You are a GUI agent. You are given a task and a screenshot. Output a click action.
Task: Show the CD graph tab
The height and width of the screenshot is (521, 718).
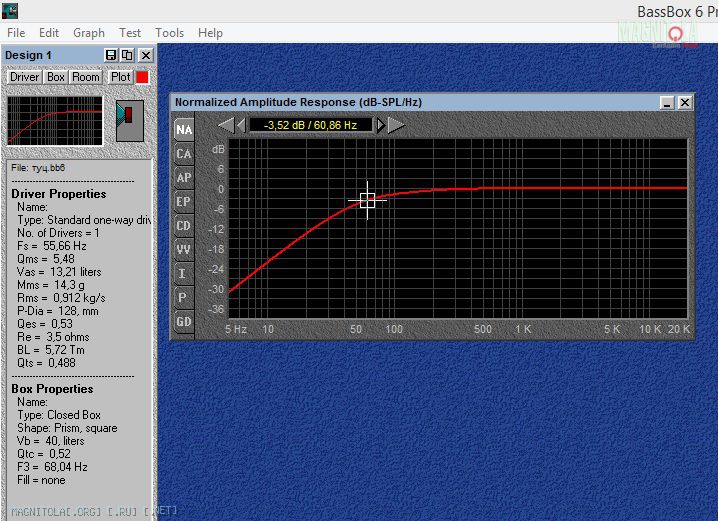point(183,226)
